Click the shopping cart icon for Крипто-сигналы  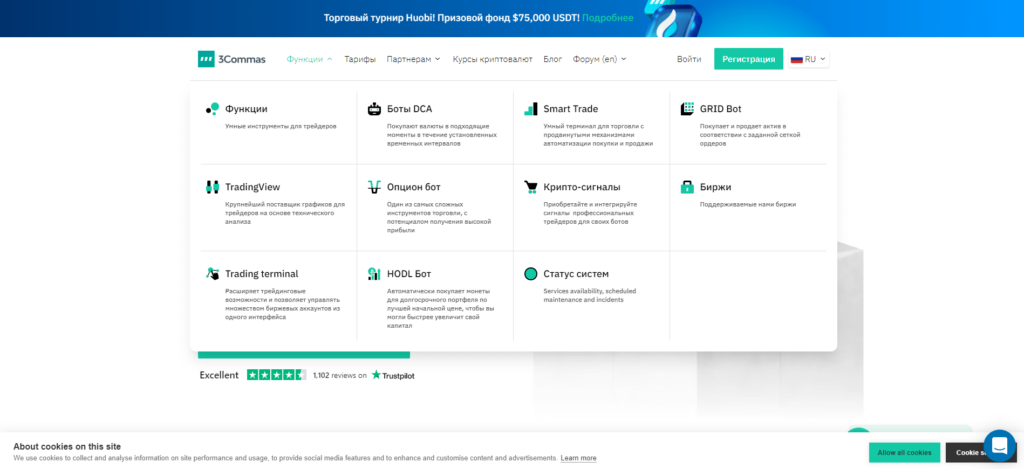point(530,187)
